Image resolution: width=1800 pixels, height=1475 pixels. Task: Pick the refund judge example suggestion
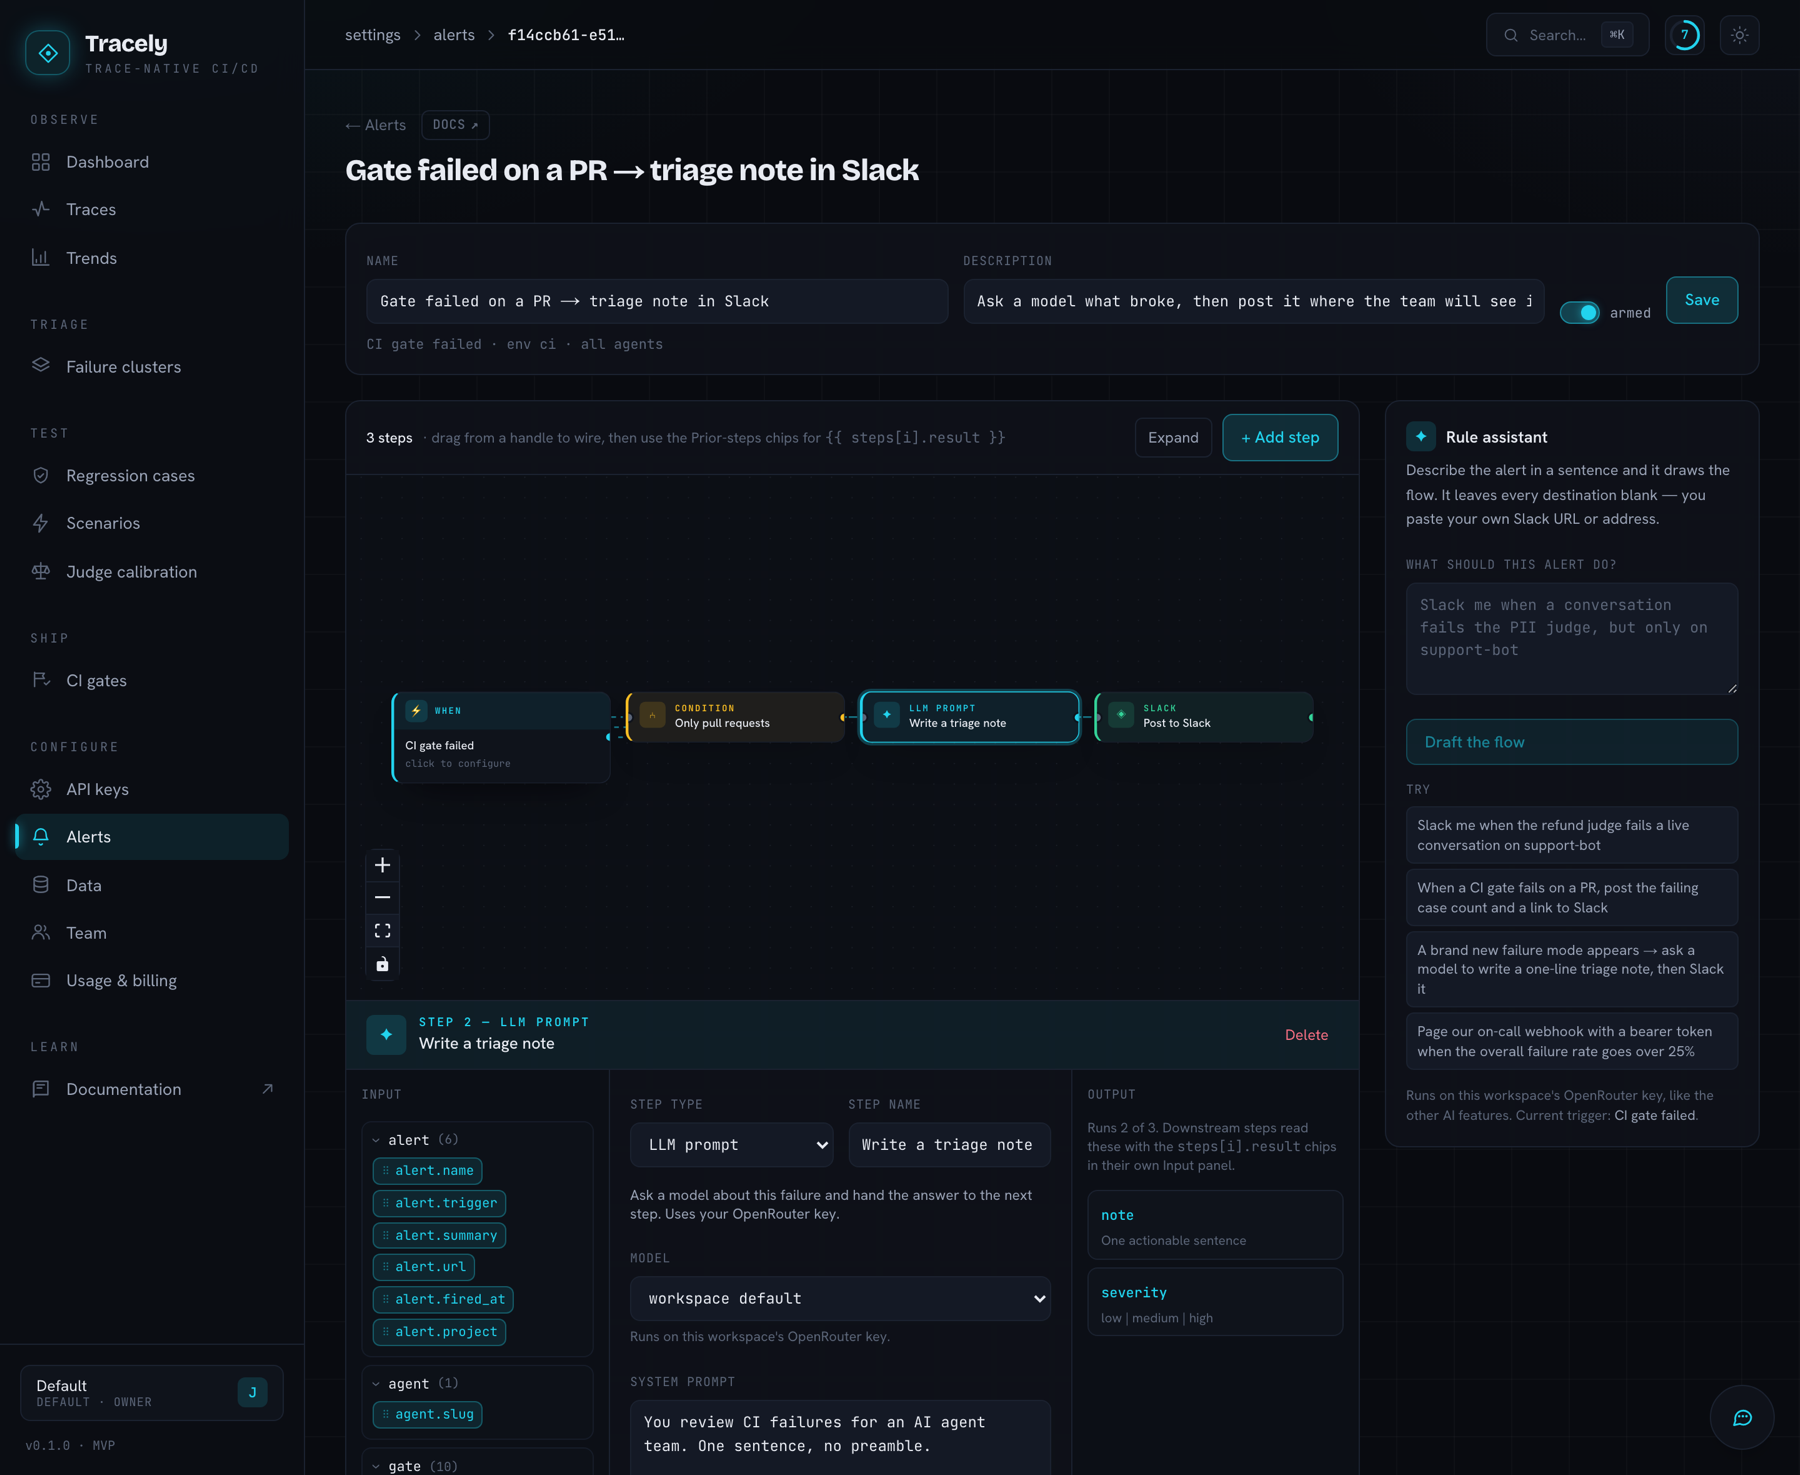click(1572, 835)
